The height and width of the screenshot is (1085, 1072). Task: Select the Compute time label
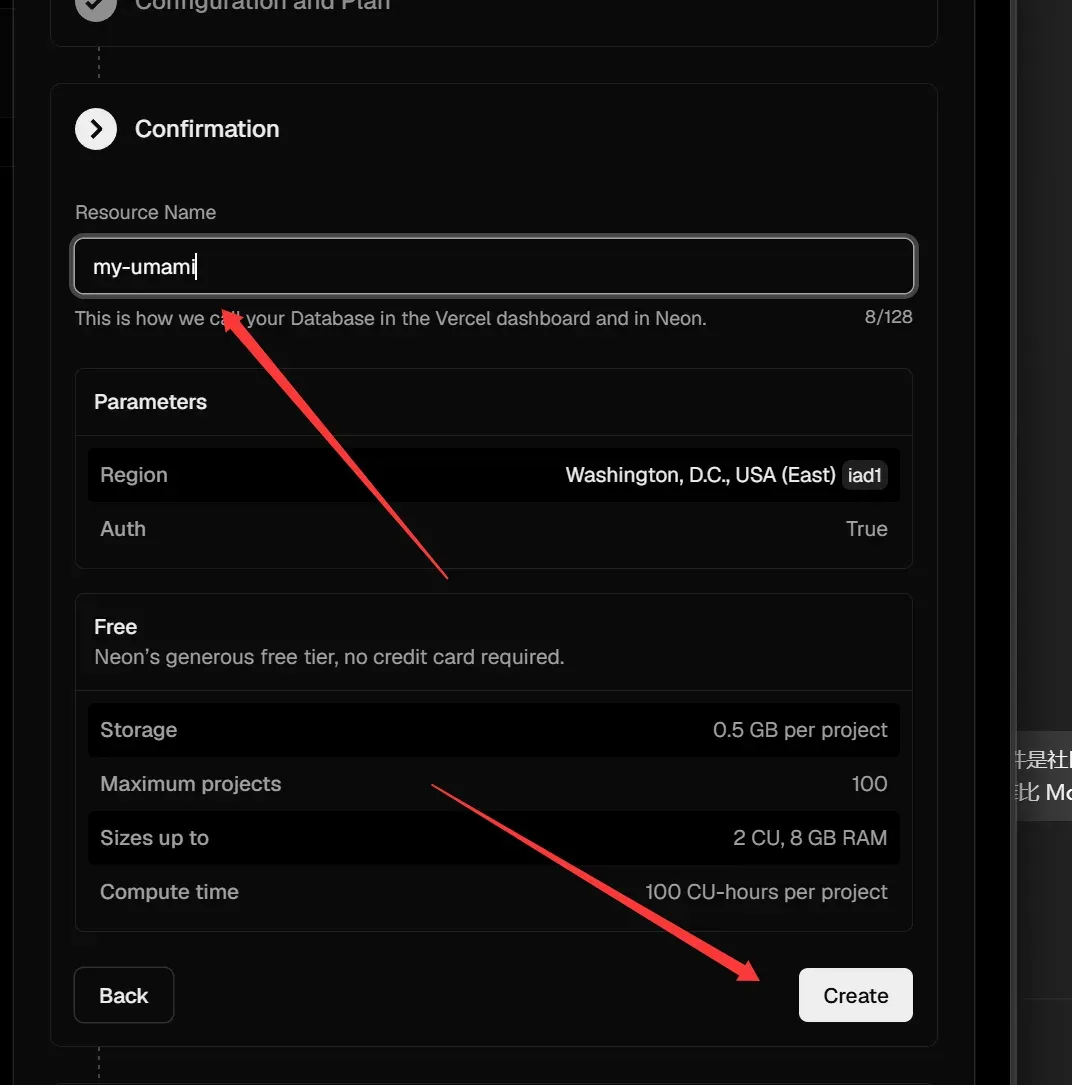170,892
